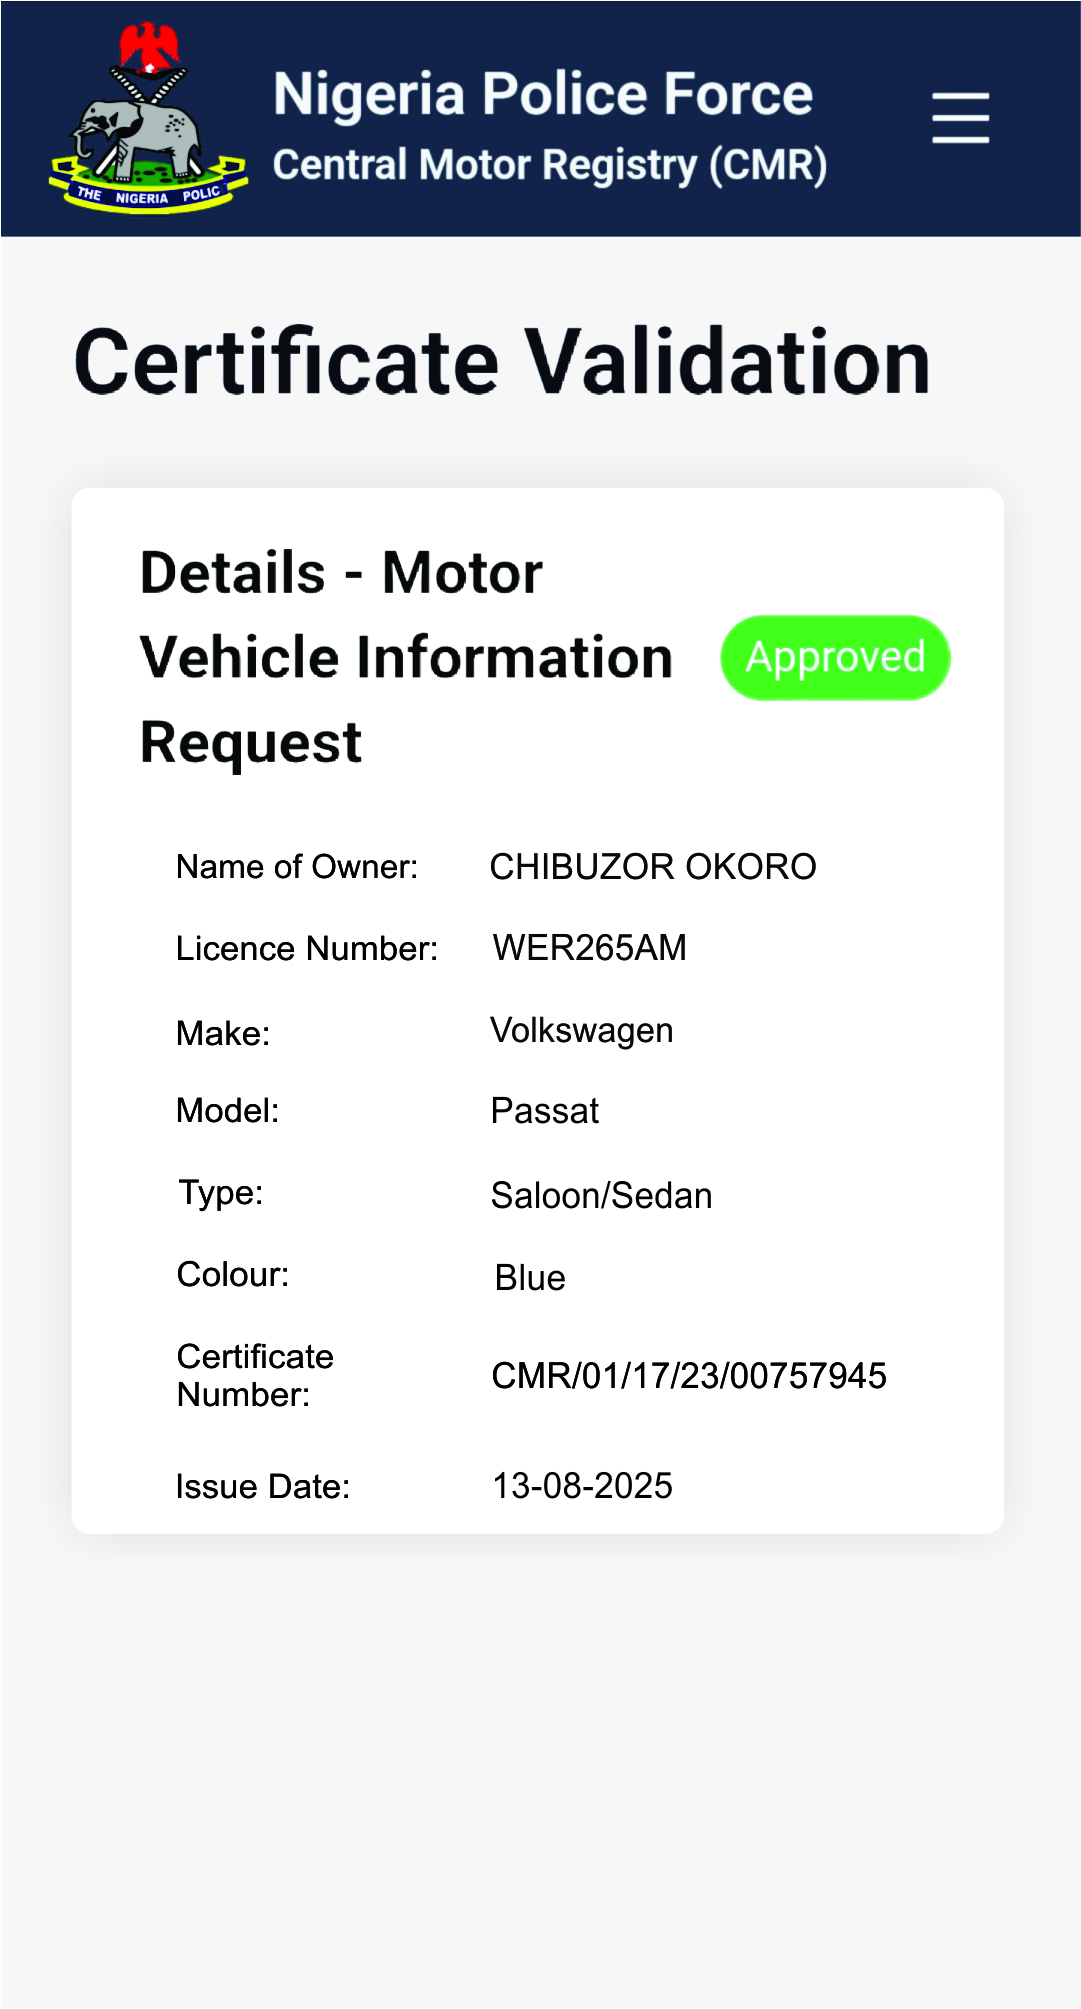Click the Blue colour value
This screenshot has height=2009, width=1081.
530,1278
